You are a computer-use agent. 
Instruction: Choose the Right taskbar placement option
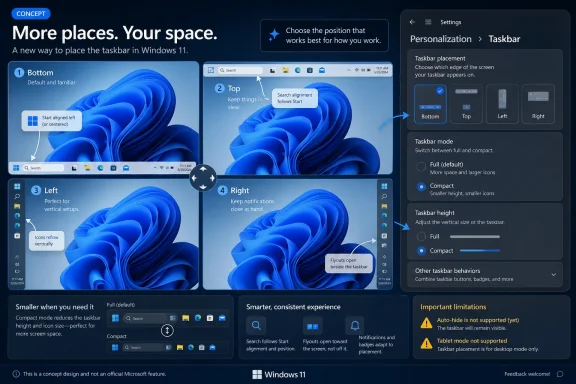pyautogui.click(x=538, y=104)
